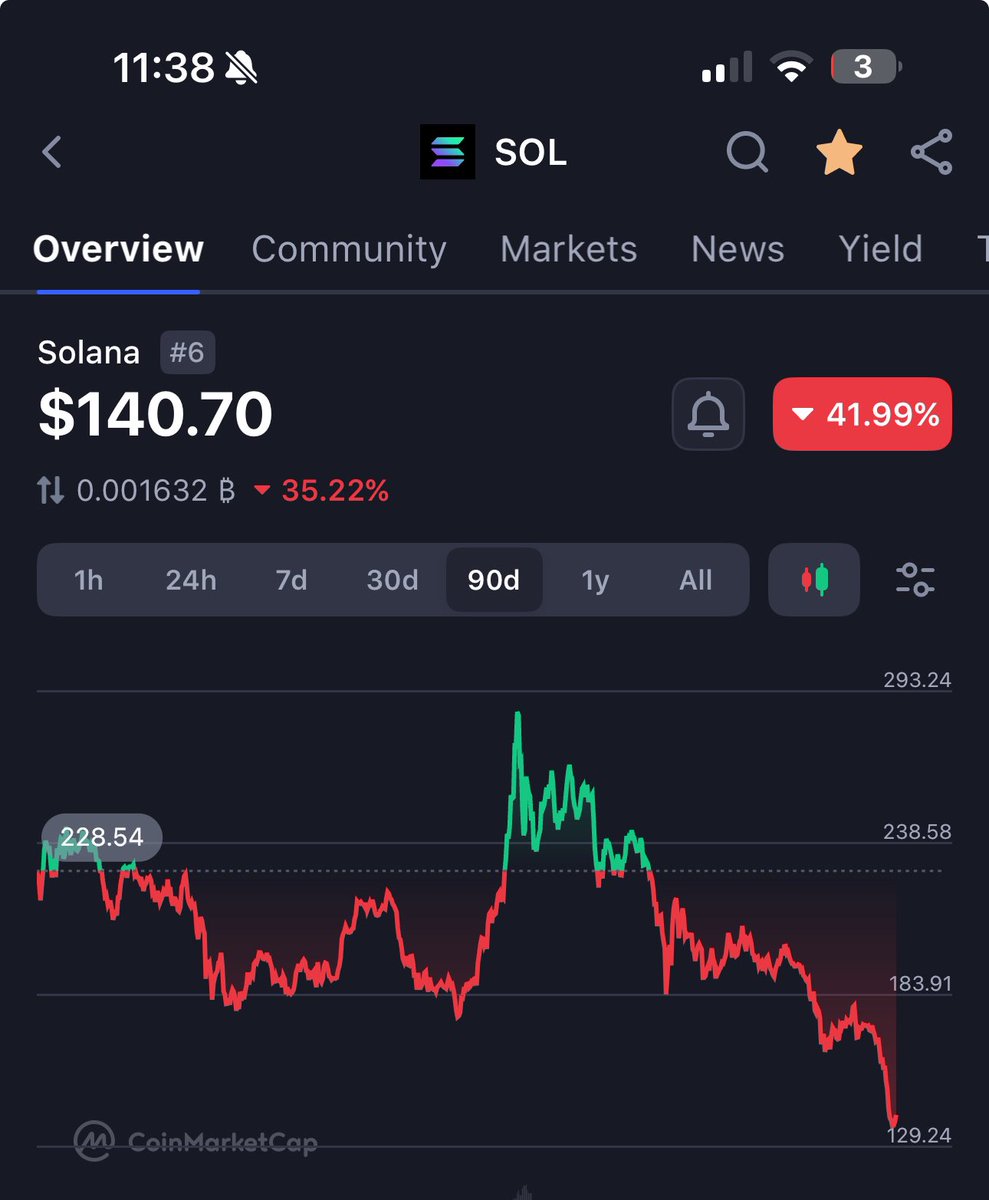Tap the #6 rank badge

[x=187, y=353]
